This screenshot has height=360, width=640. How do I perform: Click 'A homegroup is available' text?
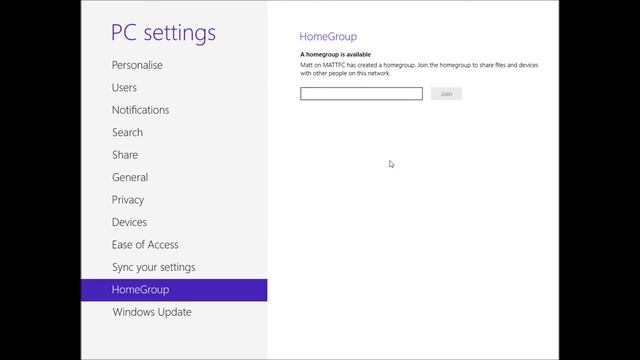coord(336,54)
